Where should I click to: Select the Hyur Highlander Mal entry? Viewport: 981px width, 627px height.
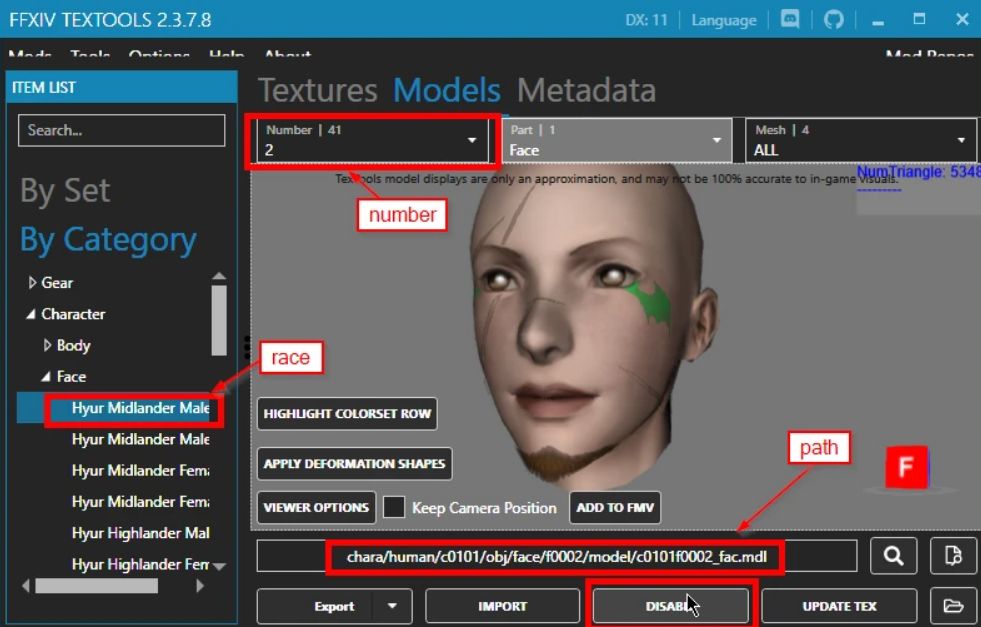(141, 533)
